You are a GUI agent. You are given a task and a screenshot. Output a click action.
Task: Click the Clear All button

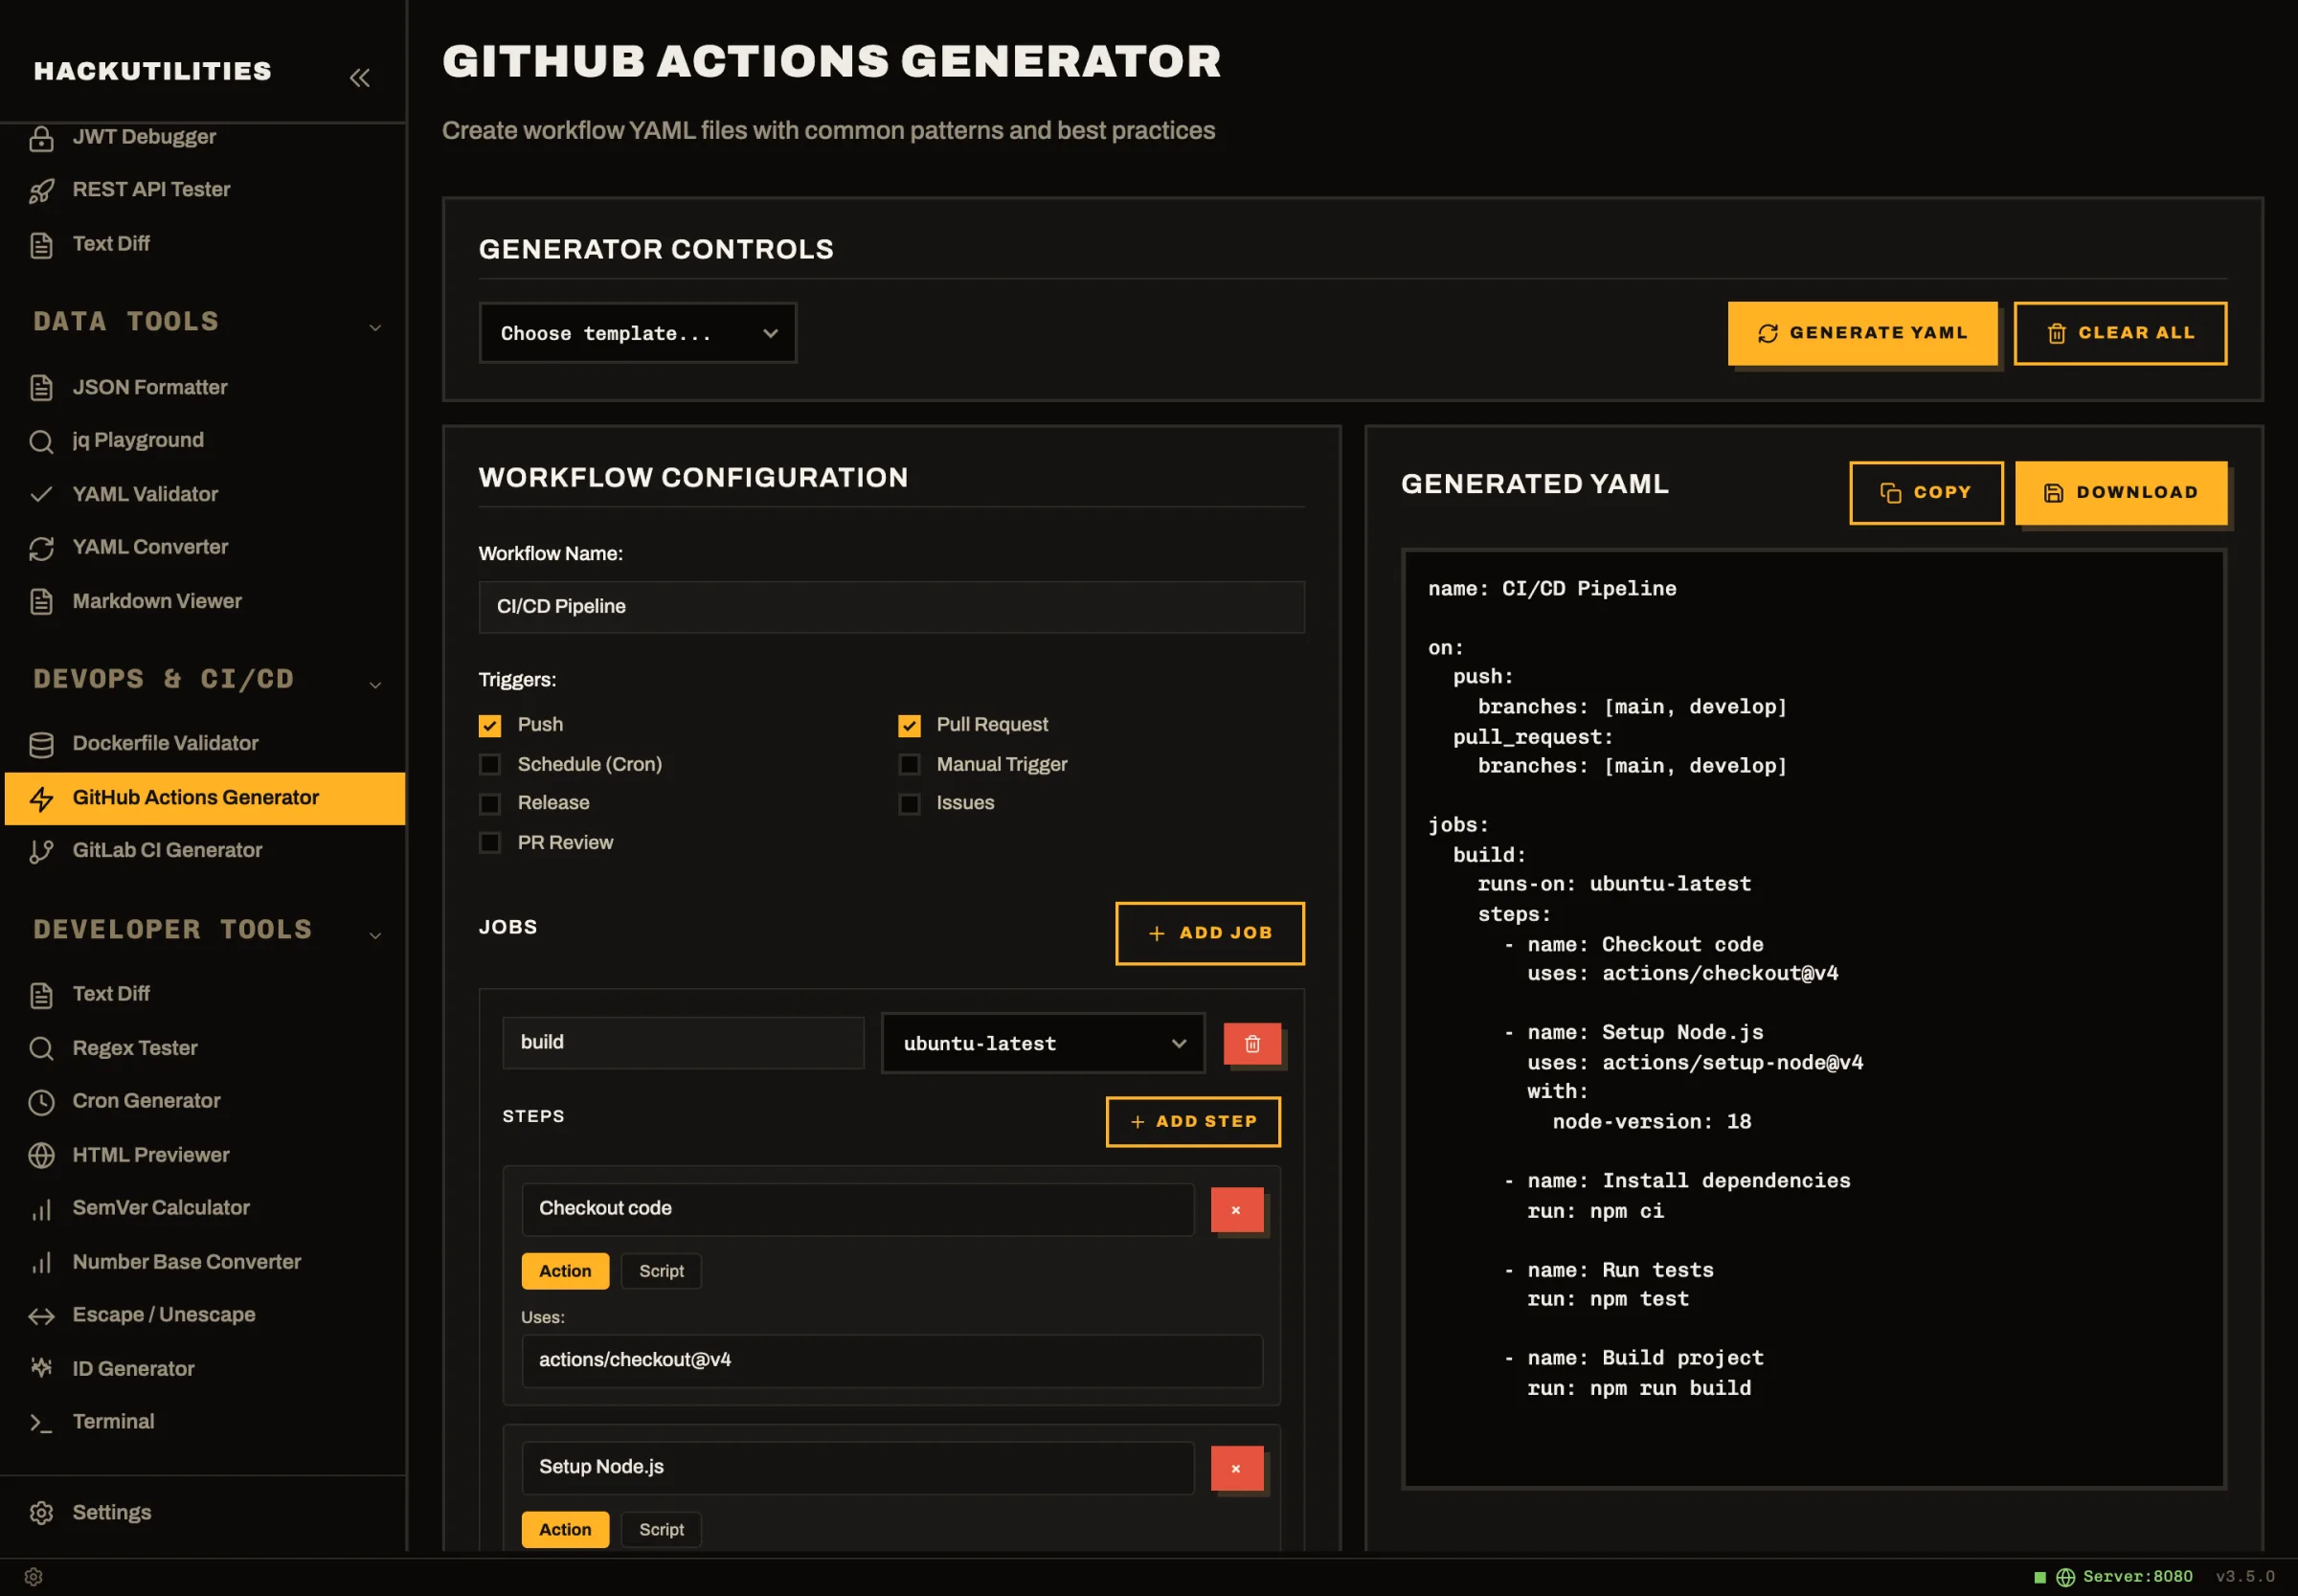click(2120, 333)
